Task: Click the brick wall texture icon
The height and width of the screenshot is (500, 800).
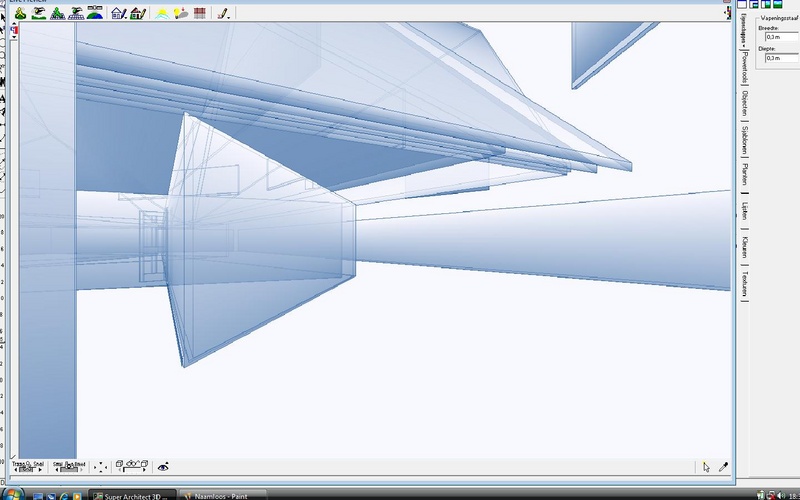Action: [199, 14]
